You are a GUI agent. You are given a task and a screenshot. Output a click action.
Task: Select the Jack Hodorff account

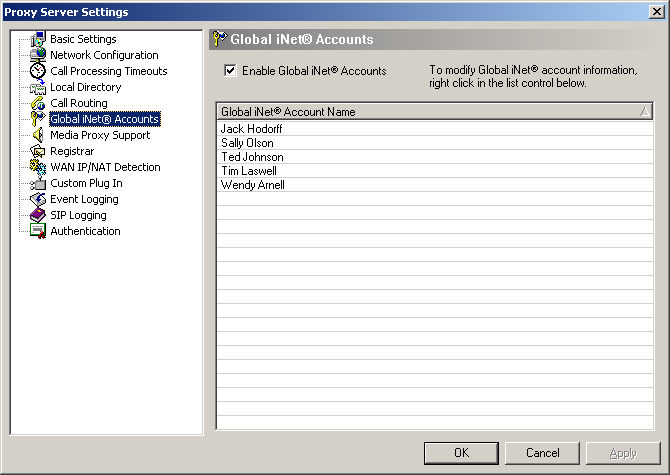[435, 129]
